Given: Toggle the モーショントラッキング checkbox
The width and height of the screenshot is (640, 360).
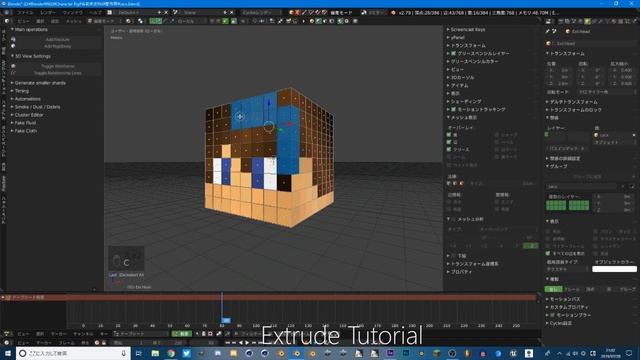Looking at the screenshot, I should point(453,109).
